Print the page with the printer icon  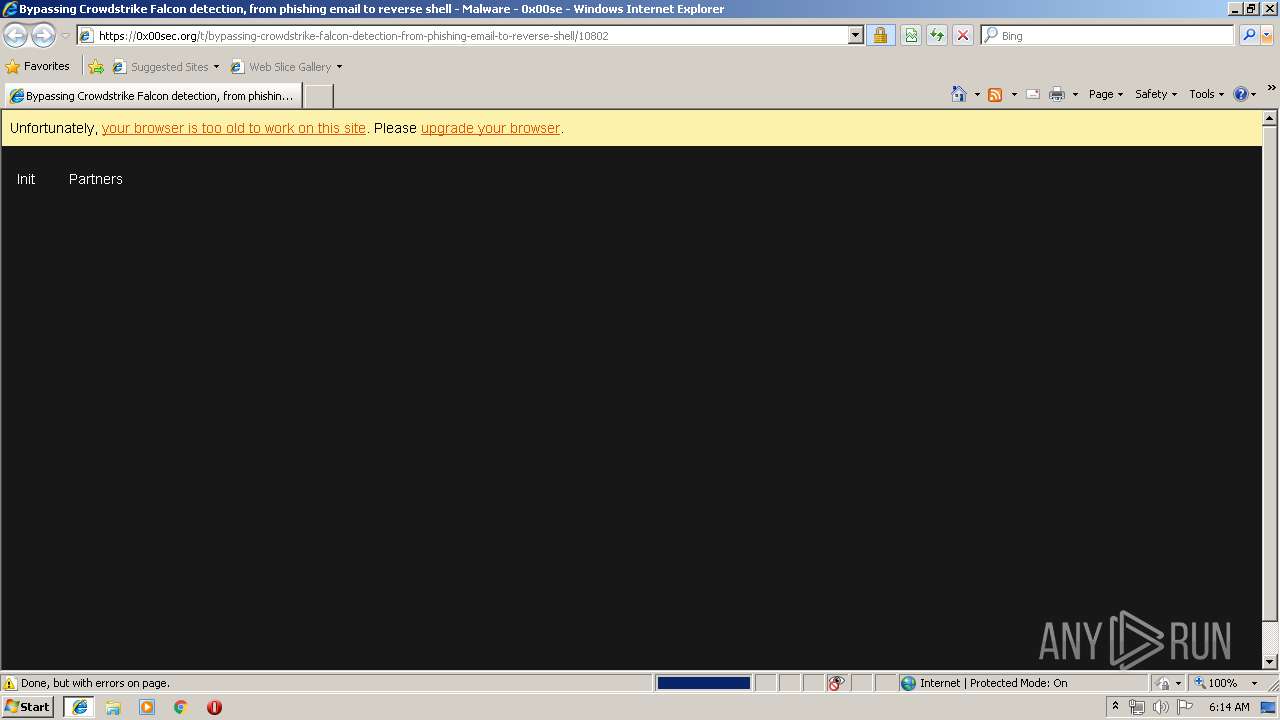tap(1057, 94)
